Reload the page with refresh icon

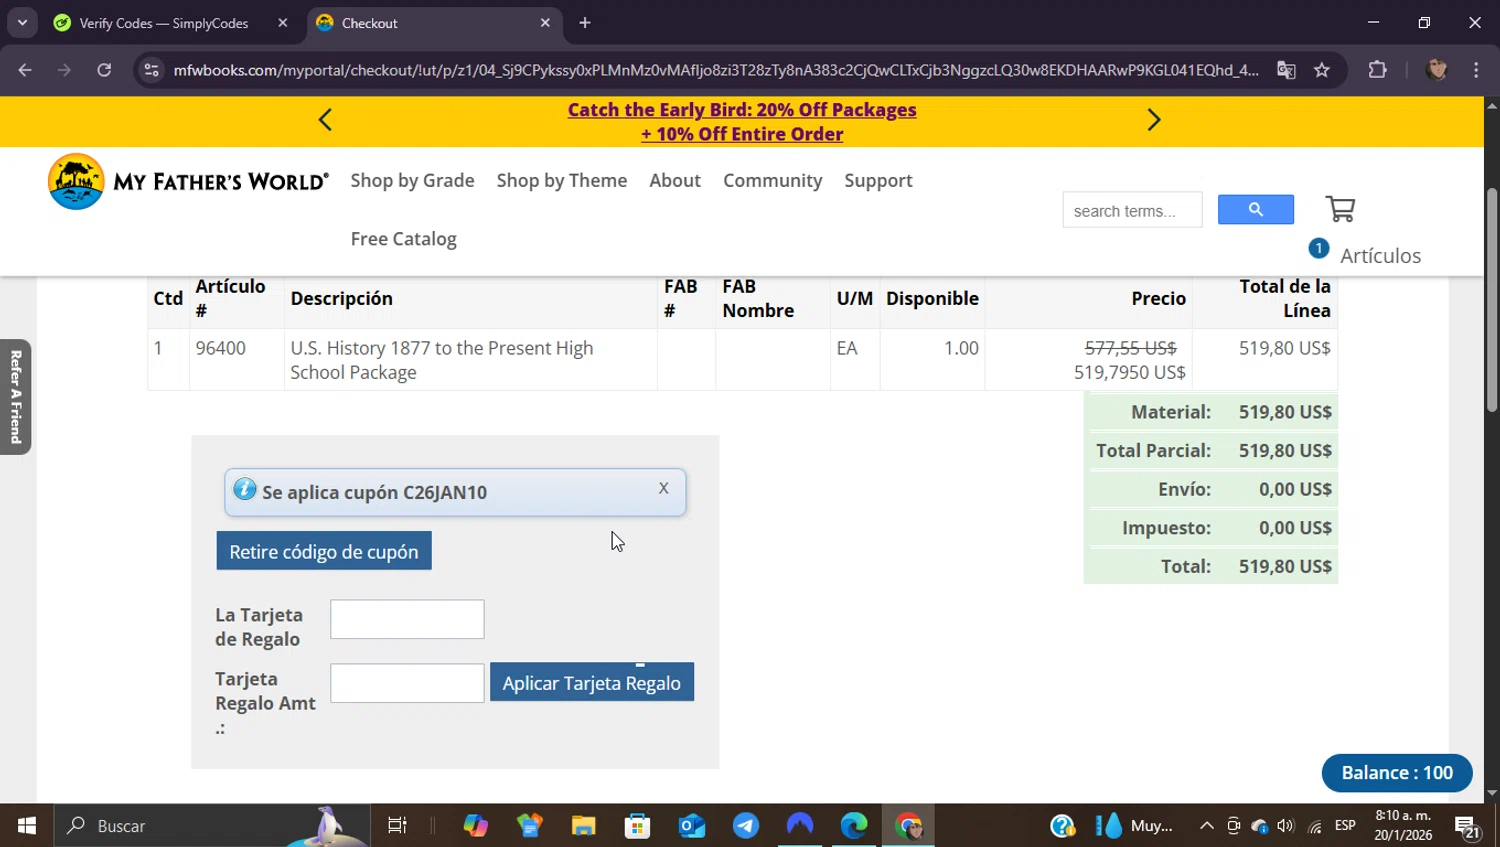click(x=104, y=70)
